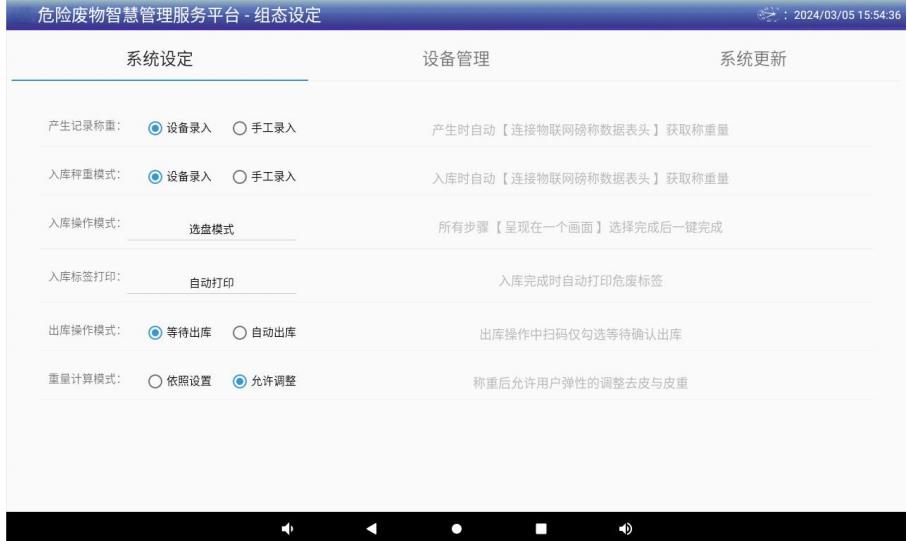Select 设备录入 for 产生记录称重

click(154, 128)
